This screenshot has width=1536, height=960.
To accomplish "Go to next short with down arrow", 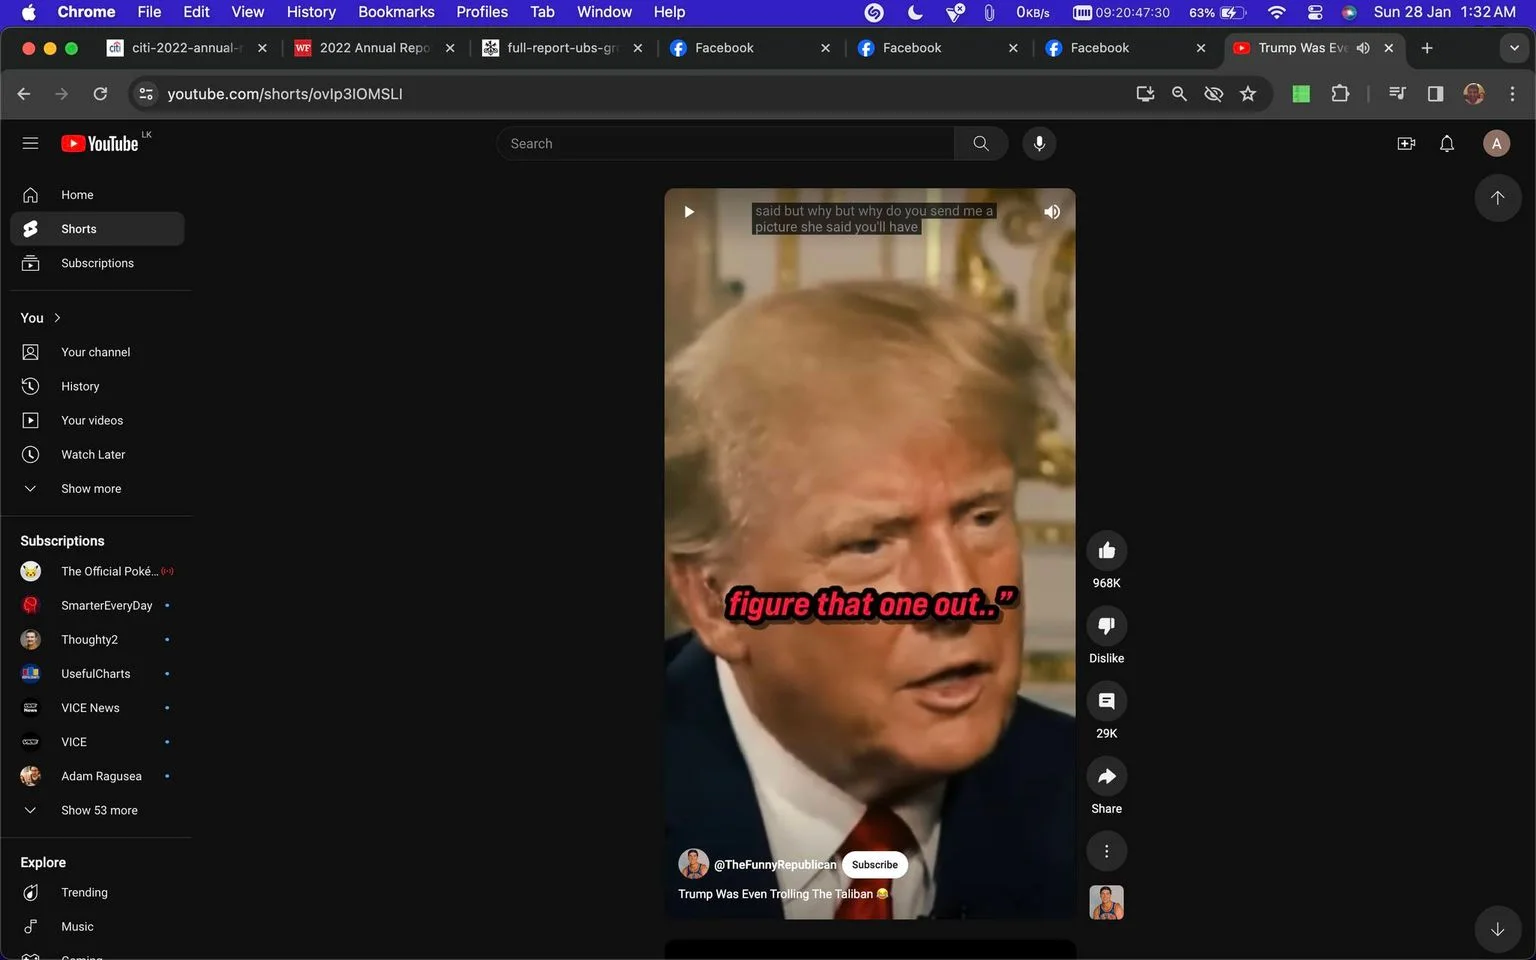I will point(1497,929).
